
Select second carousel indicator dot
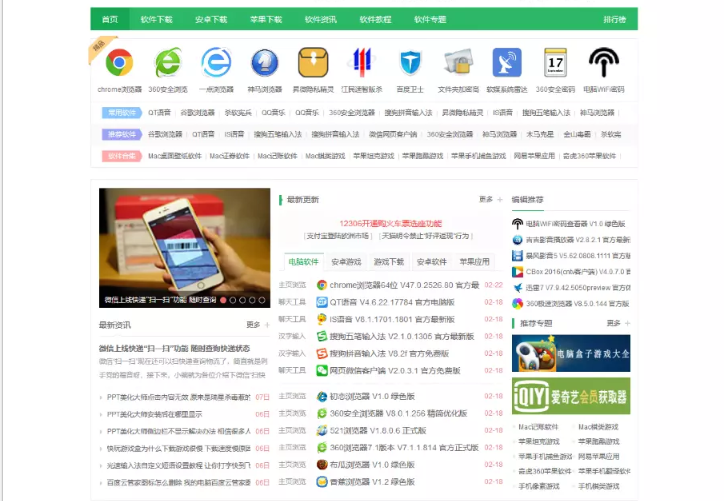pyautogui.click(x=233, y=300)
